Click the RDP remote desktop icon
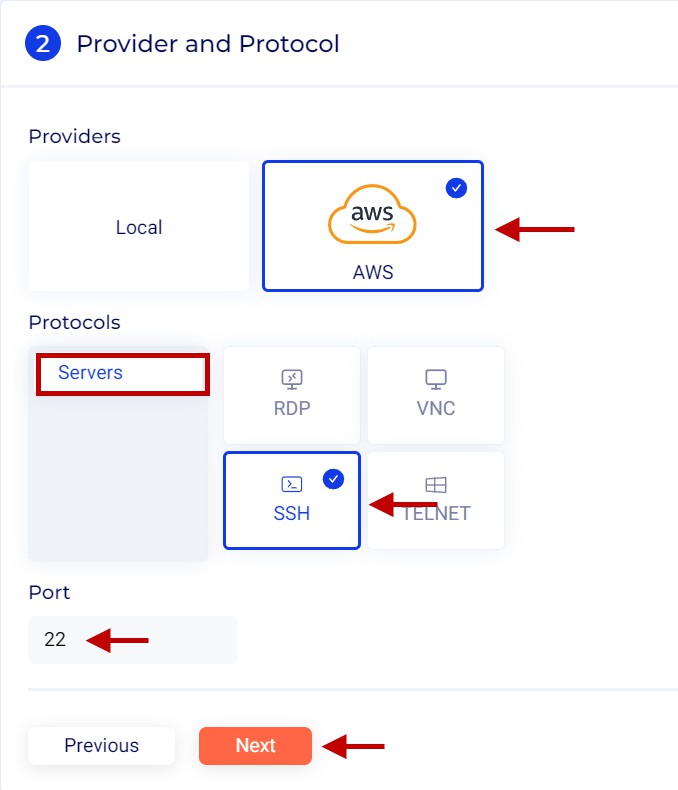 (292, 379)
